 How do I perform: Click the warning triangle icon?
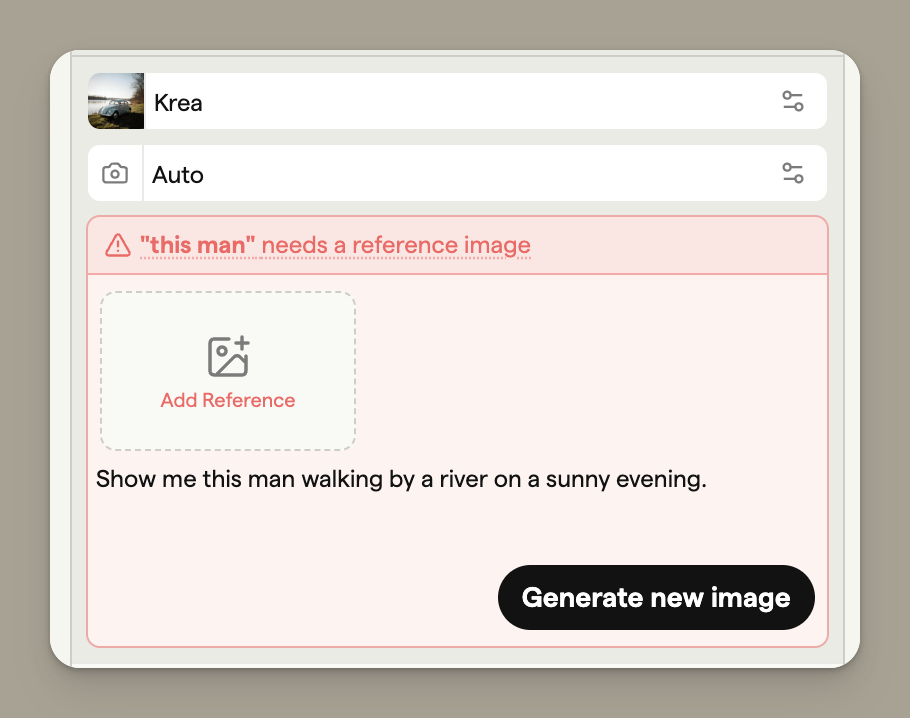[x=118, y=245]
